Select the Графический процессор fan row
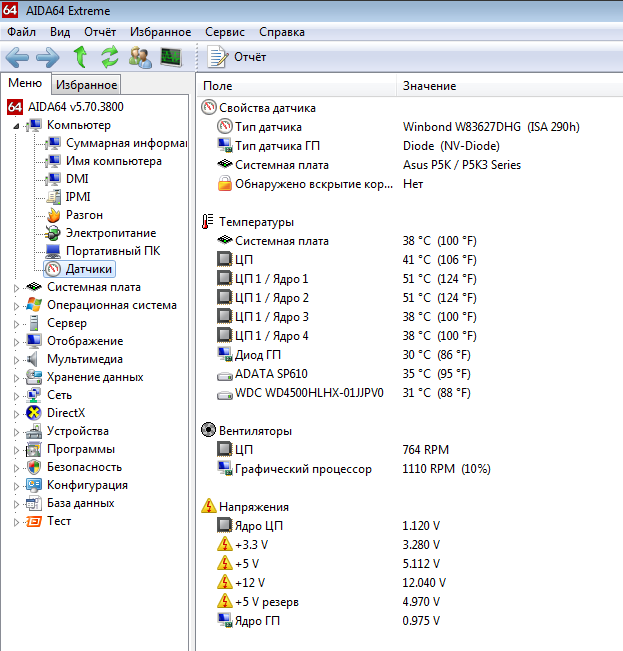Image resolution: width=623 pixels, height=651 pixels. (x=354, y=469)
